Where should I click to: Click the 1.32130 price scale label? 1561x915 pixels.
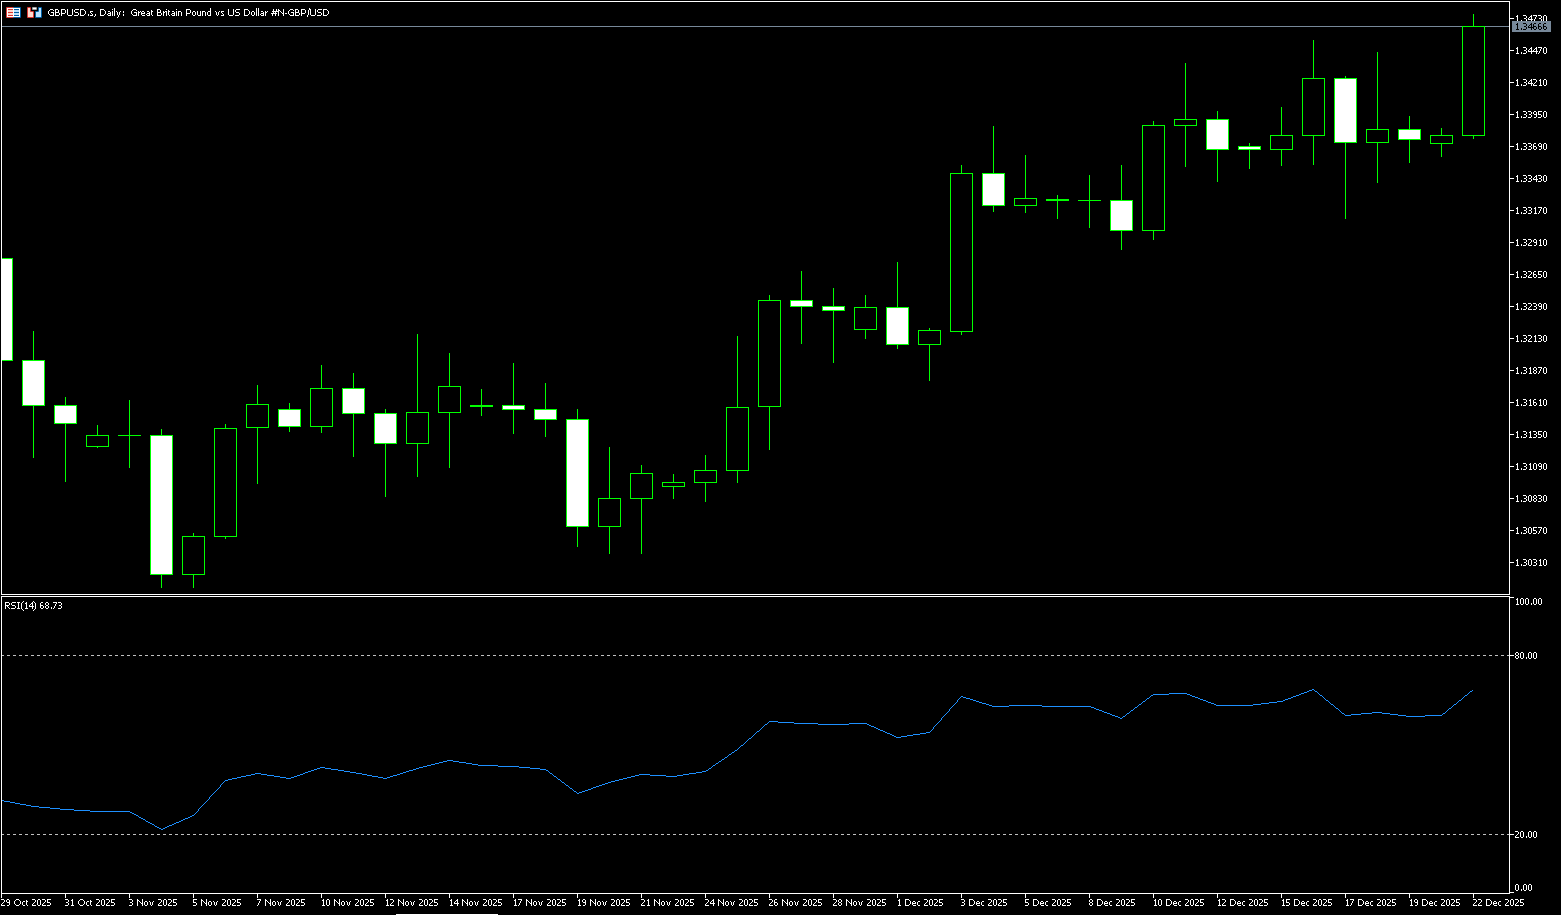1532,339
